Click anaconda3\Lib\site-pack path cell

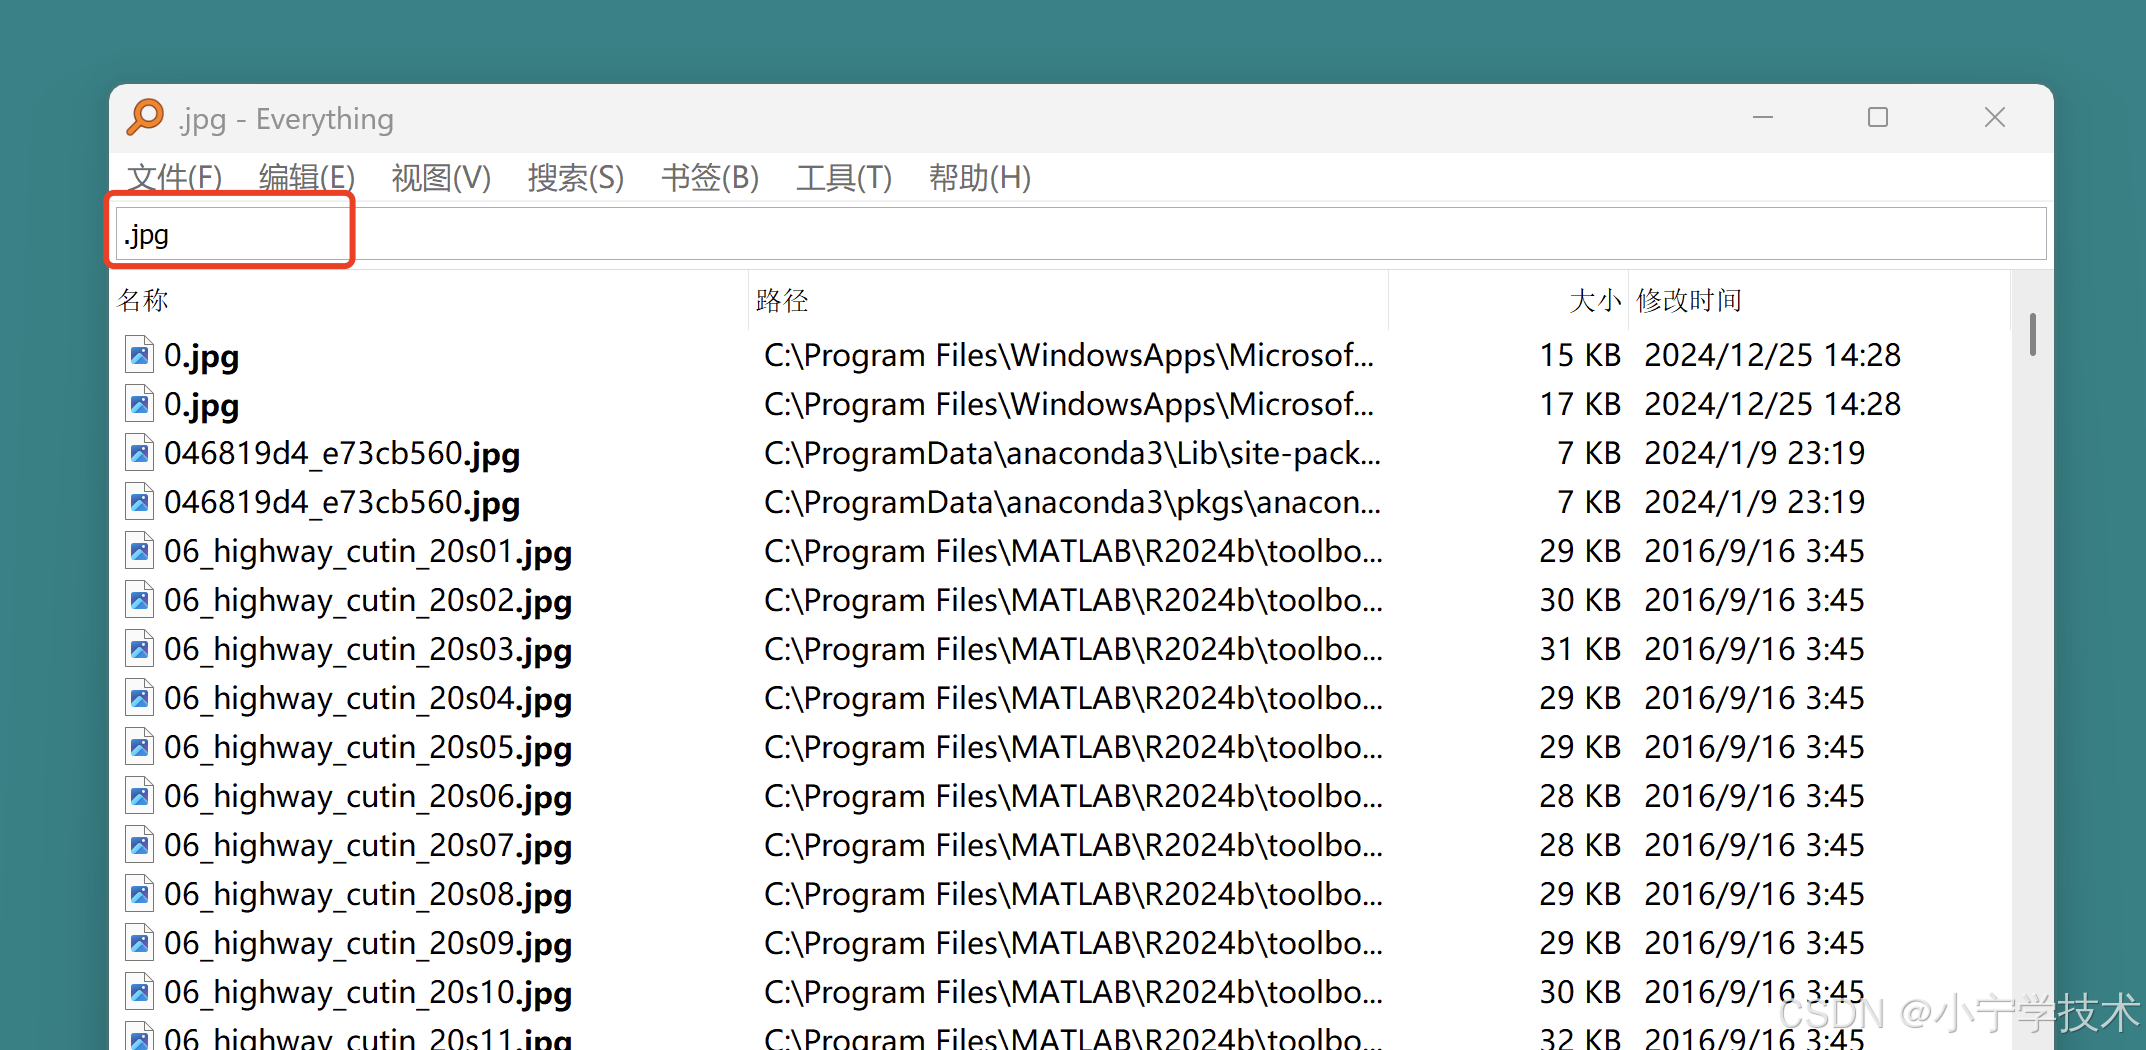(1072, 453)
